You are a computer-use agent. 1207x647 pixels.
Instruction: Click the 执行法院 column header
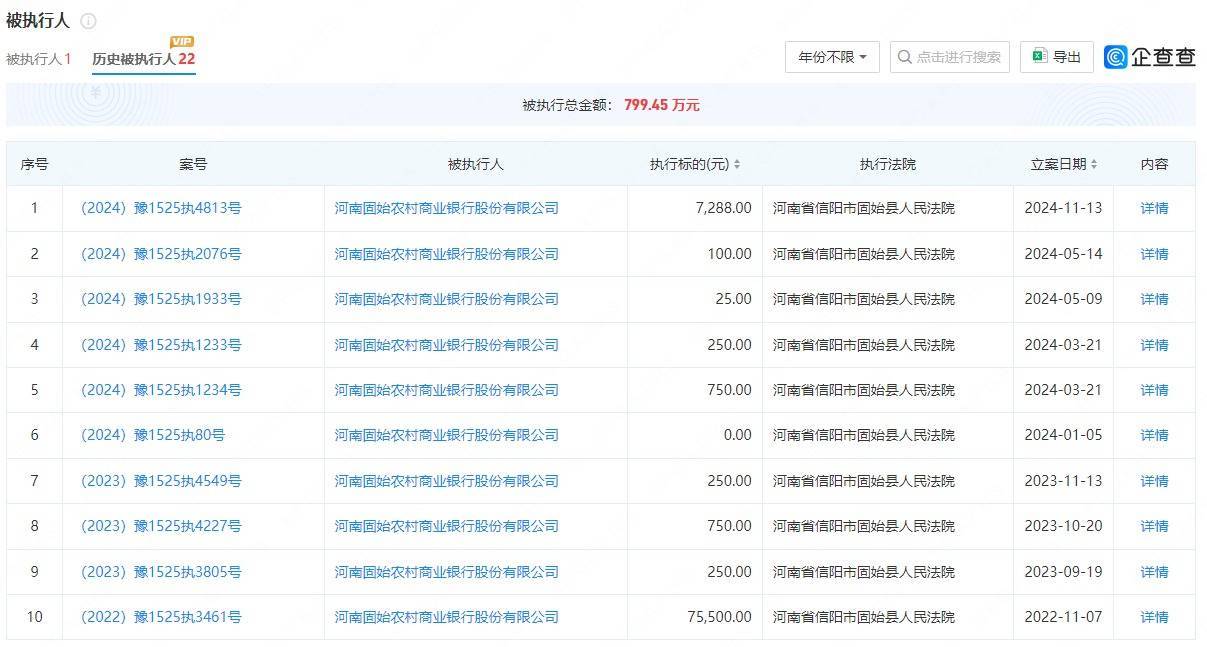[x=888, y=164]
